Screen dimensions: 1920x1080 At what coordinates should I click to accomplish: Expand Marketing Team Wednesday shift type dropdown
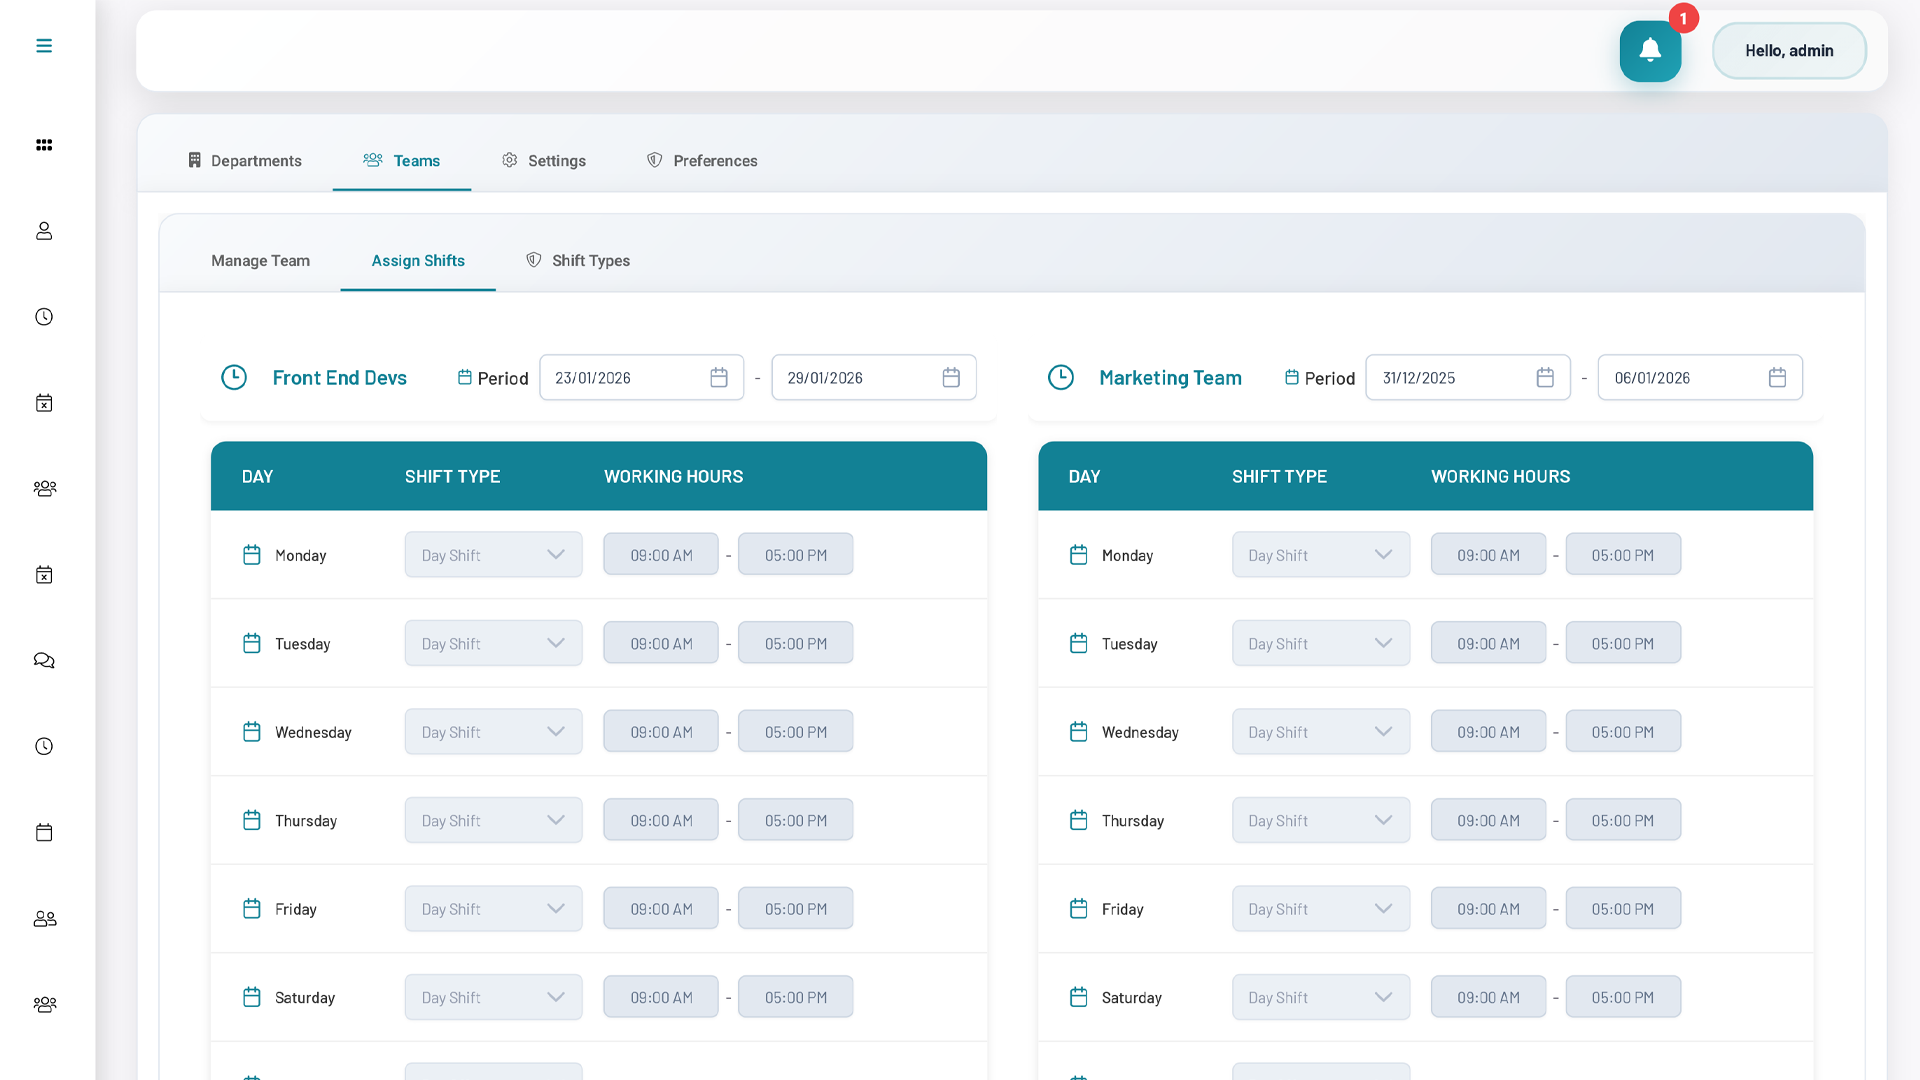1320,732
